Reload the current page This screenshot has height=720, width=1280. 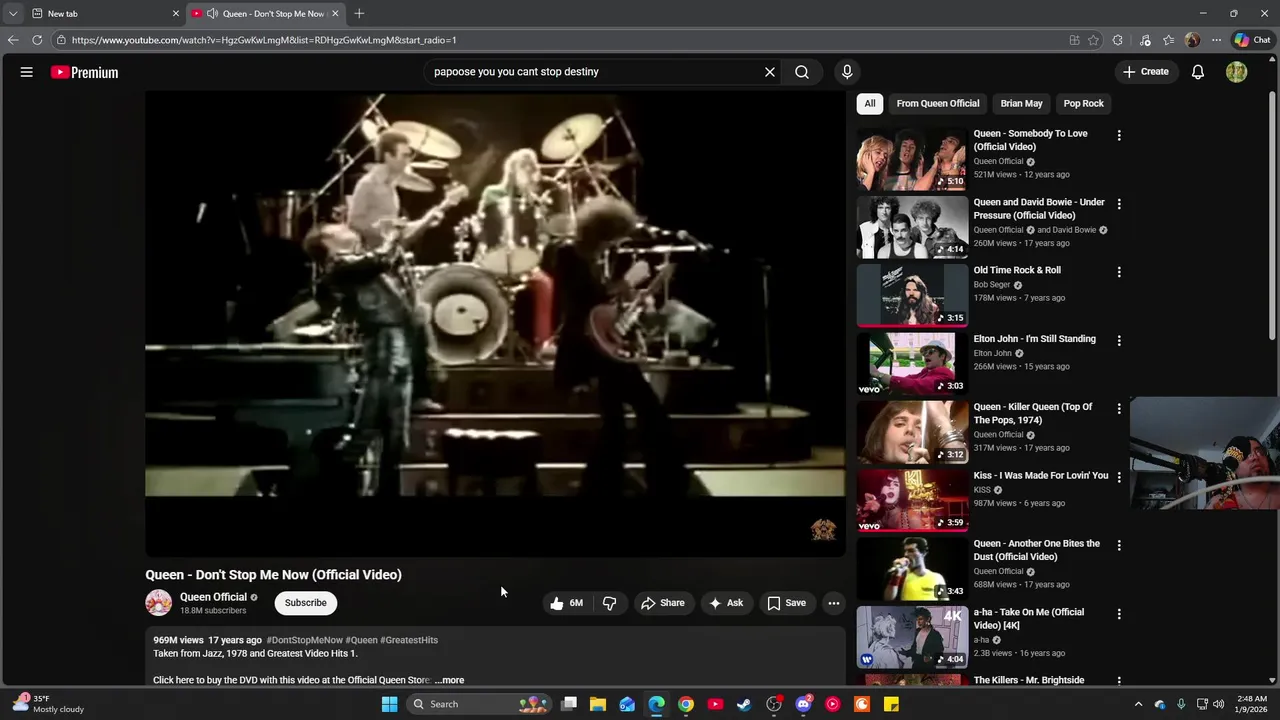pyautogui.click(x=37, y=40)
